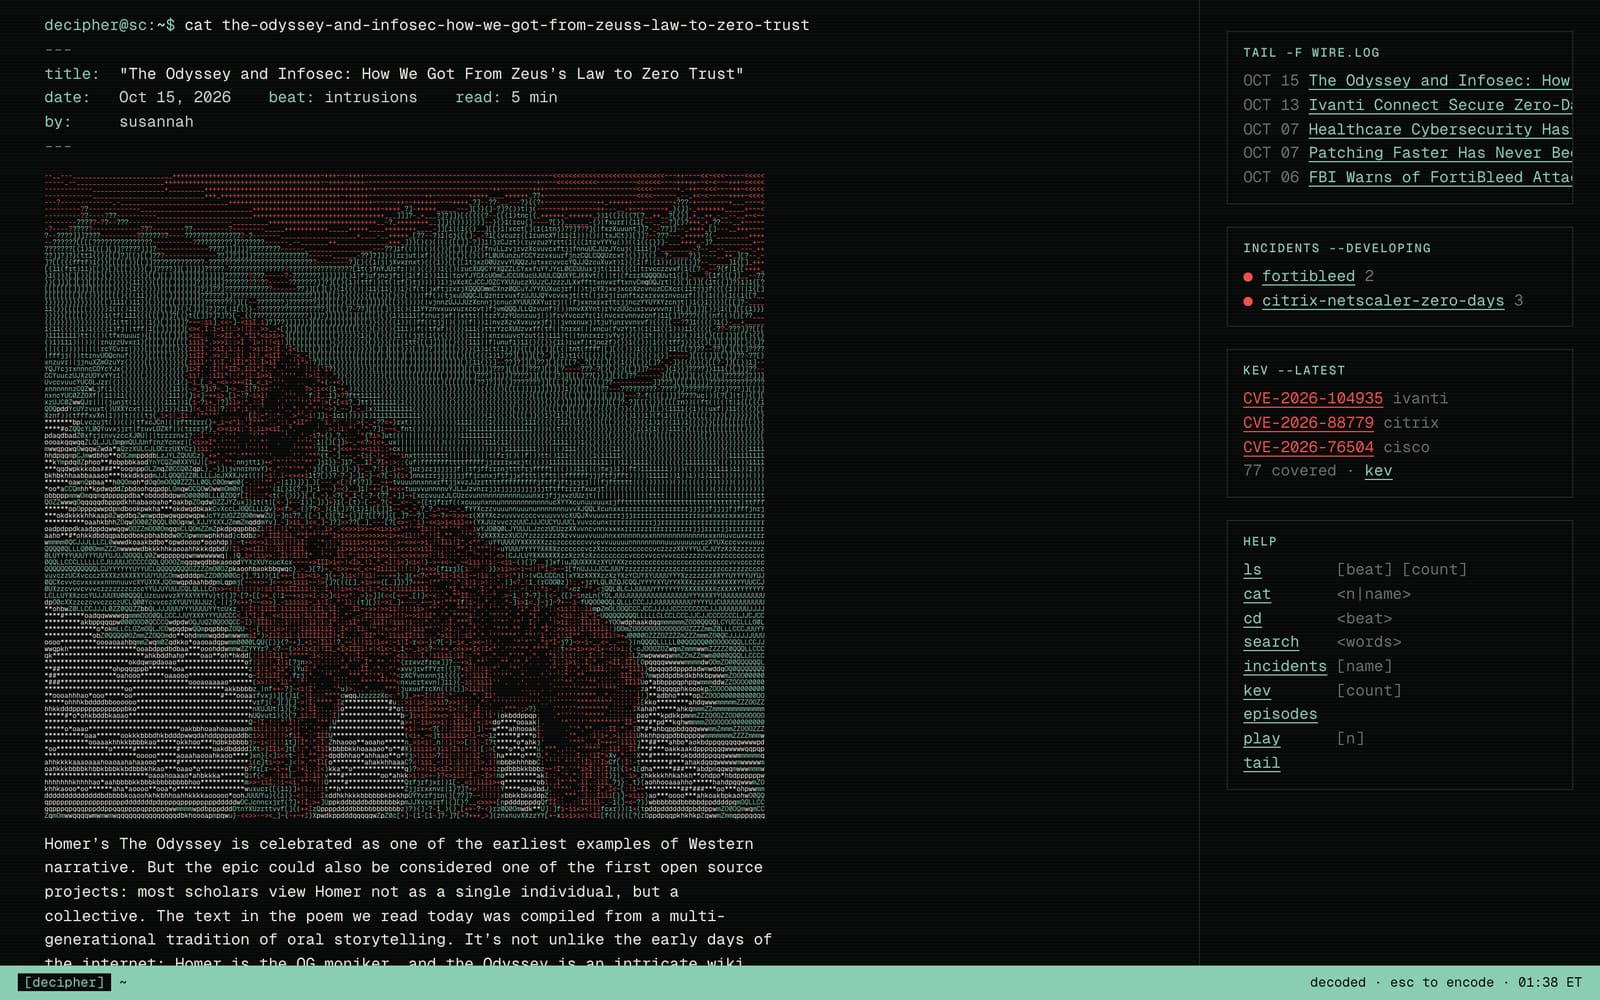Click the "TAIL -F WIRE.LOG" panel heading
Image resolution: width=1600 pixels, height=1000 pixels.
(1311, 53)
